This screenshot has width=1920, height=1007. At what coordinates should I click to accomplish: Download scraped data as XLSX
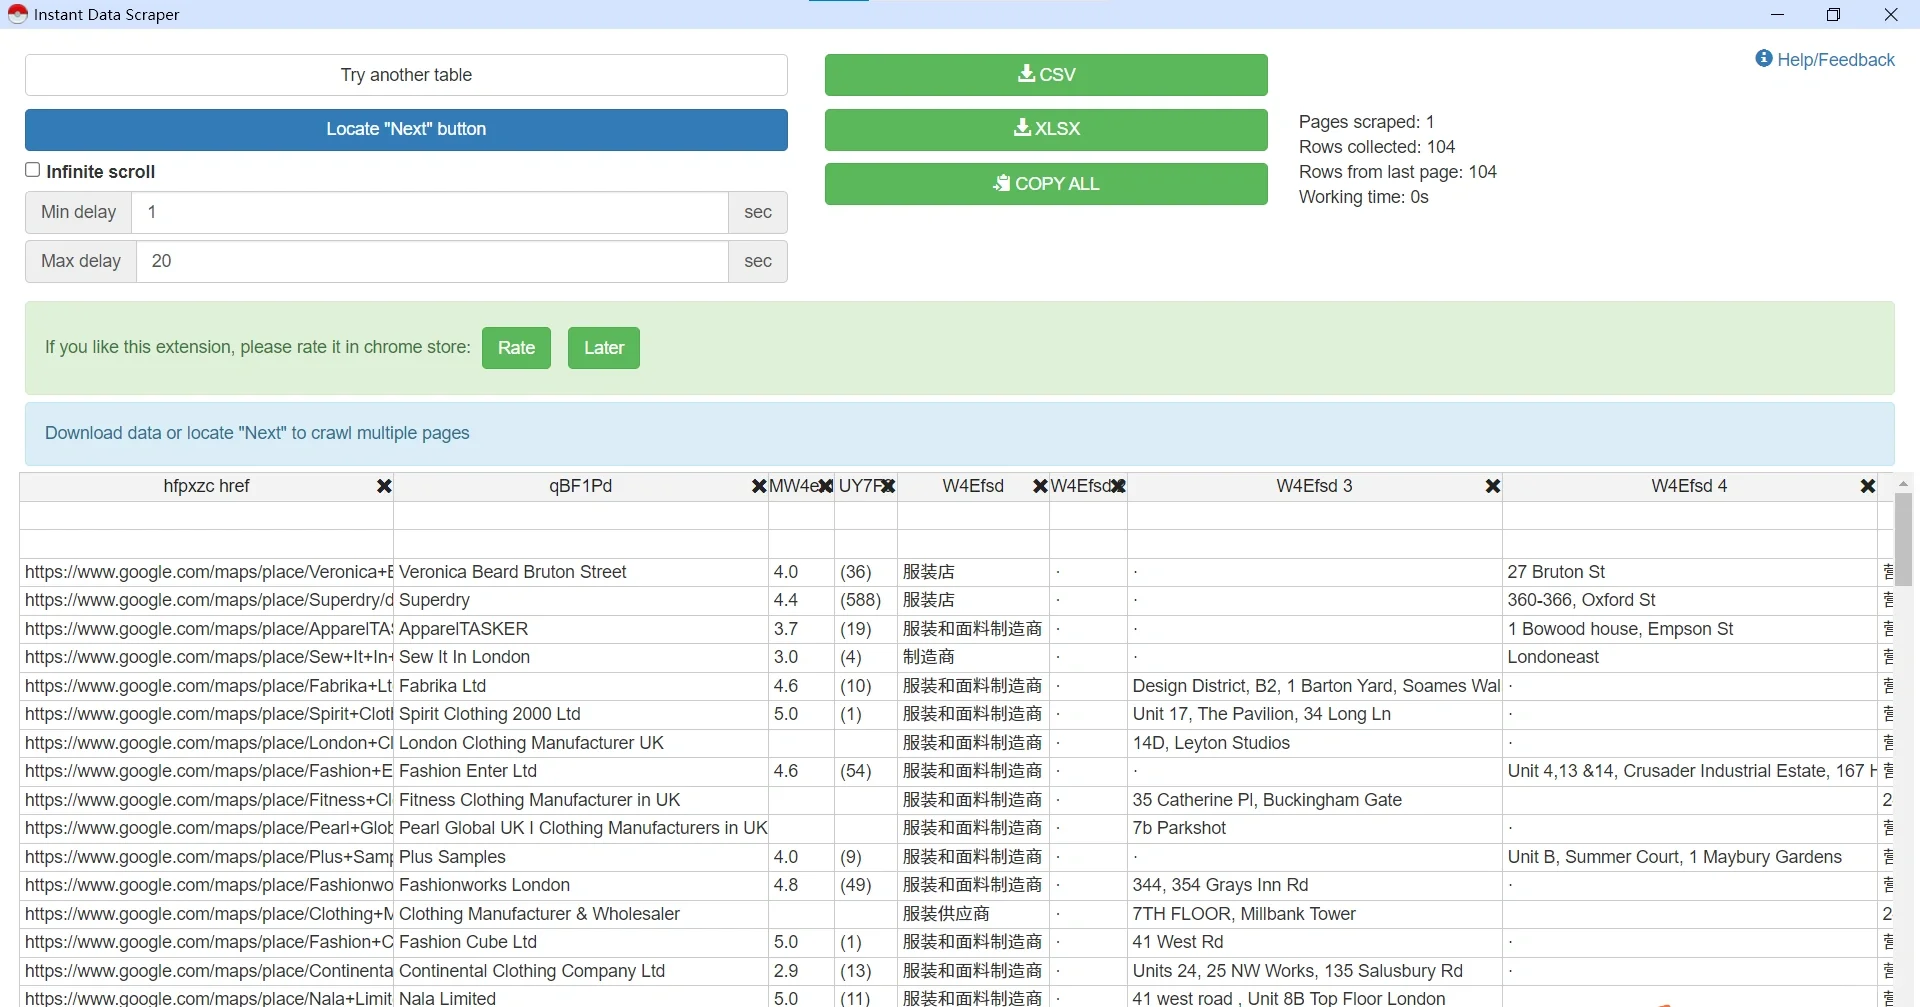pyautogui.click(x=1046, y=129)
